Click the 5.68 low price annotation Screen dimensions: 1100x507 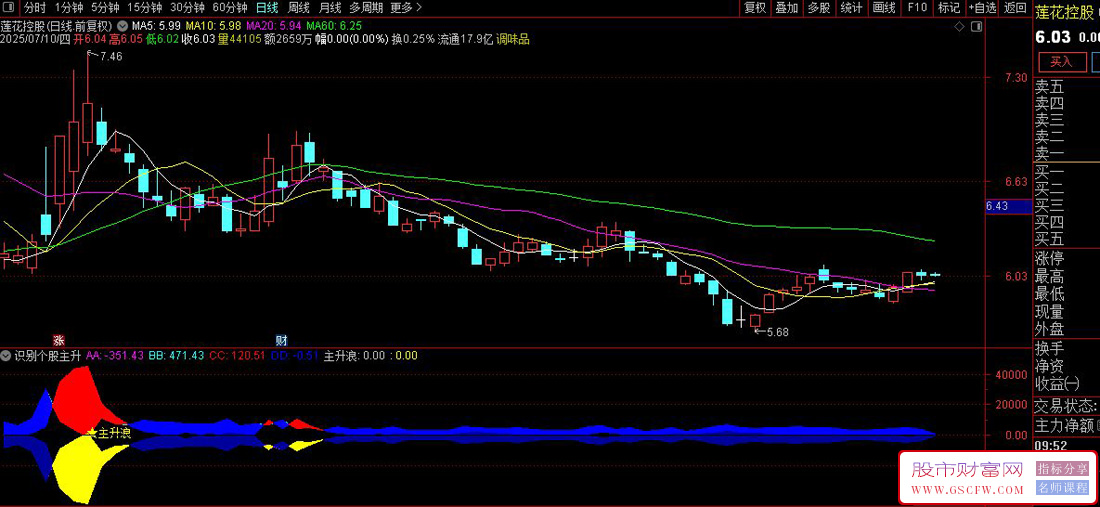tap(777, 332)
